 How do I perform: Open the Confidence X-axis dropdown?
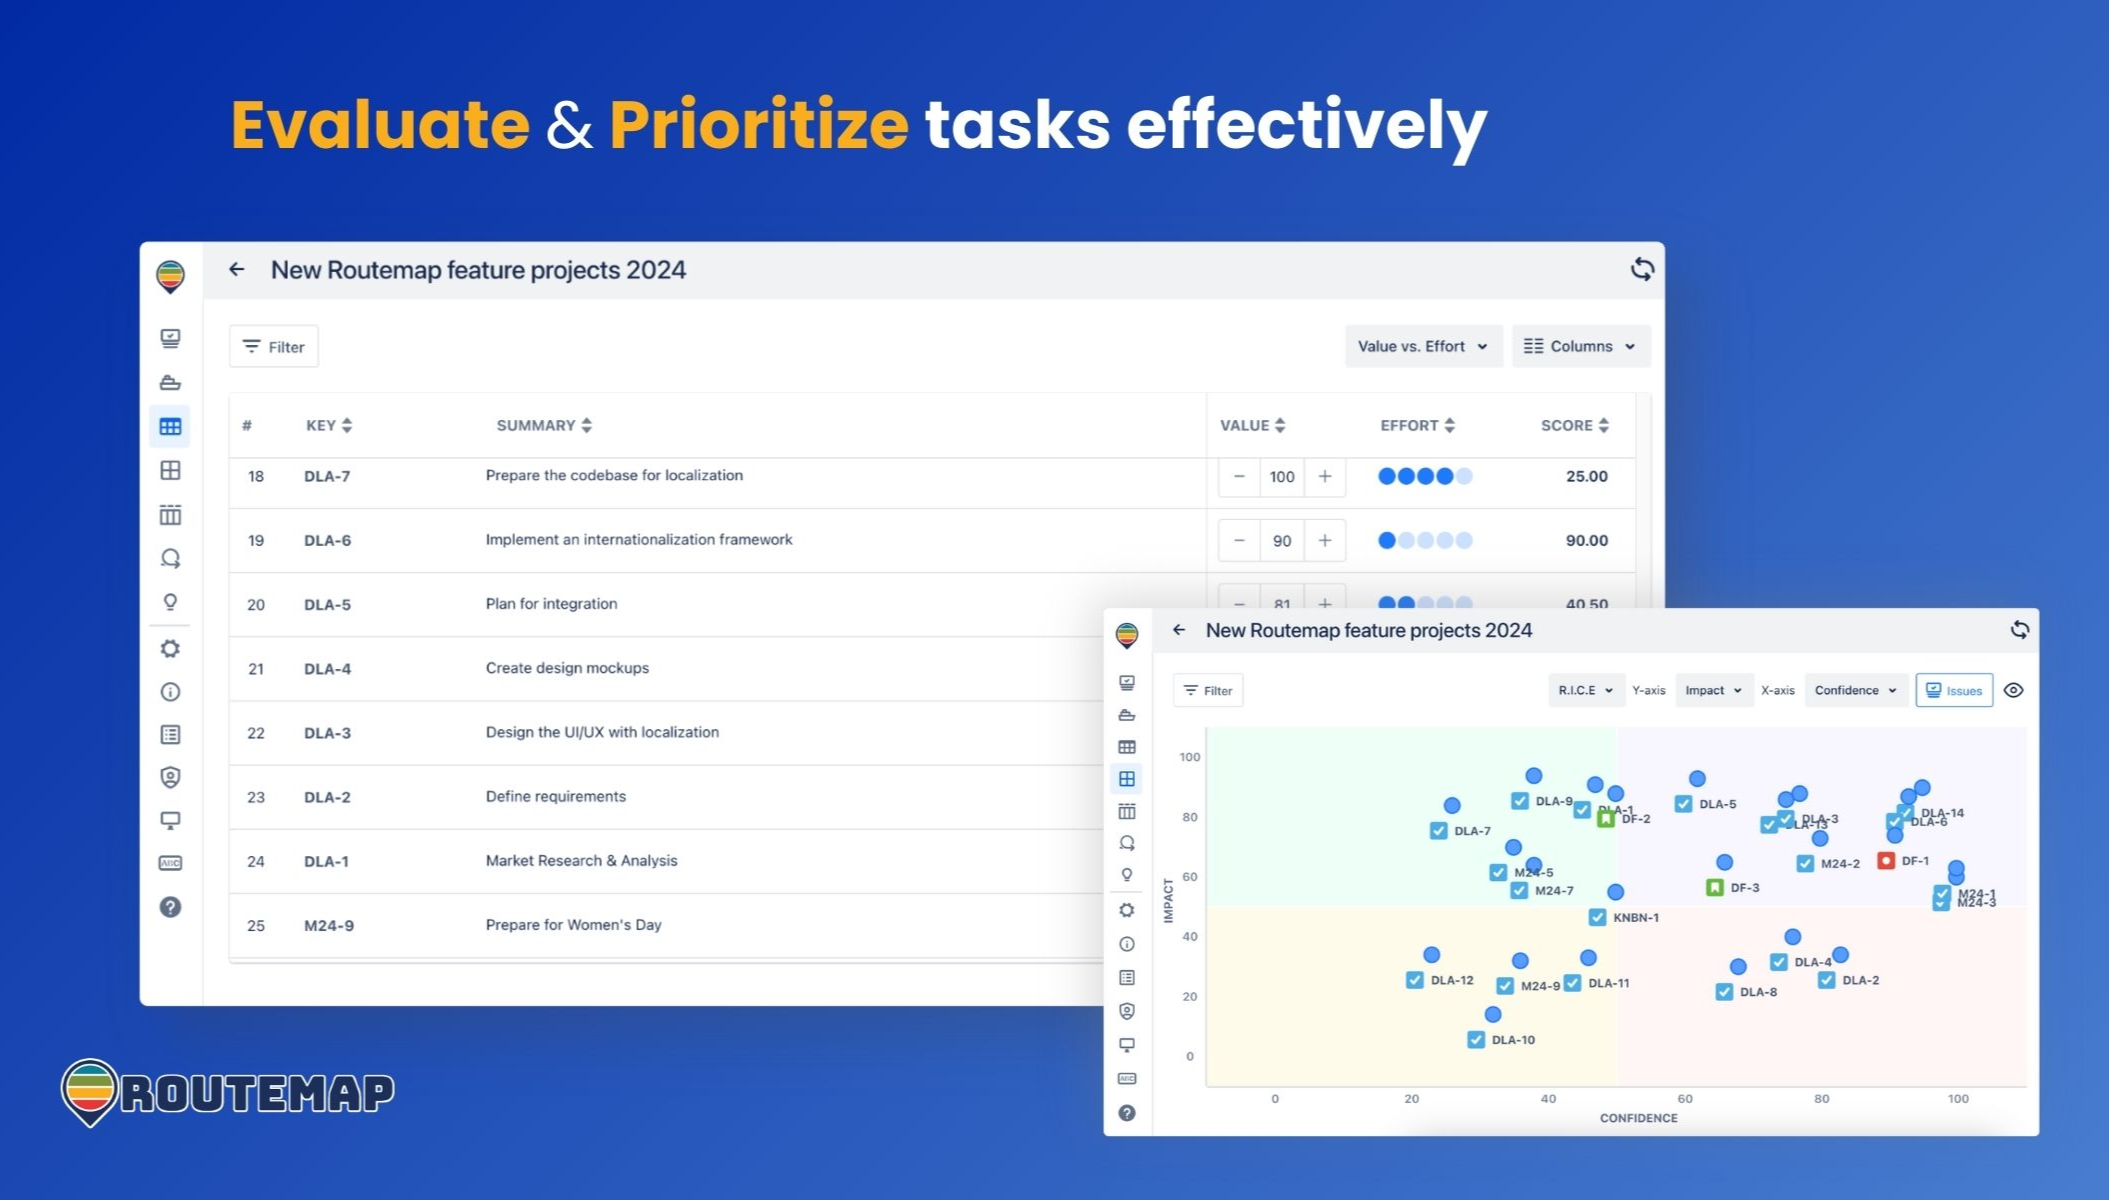1856,690
